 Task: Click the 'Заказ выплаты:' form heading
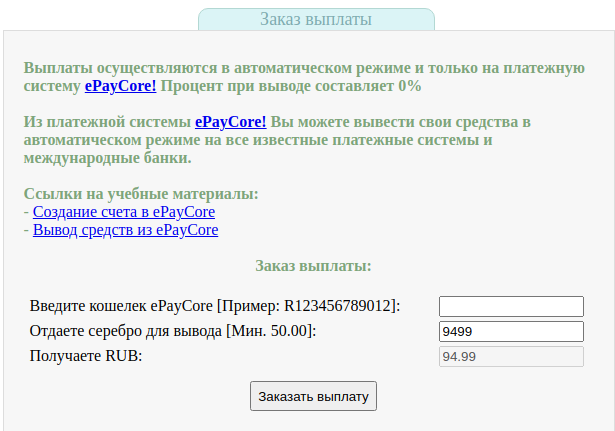(313, 266)
